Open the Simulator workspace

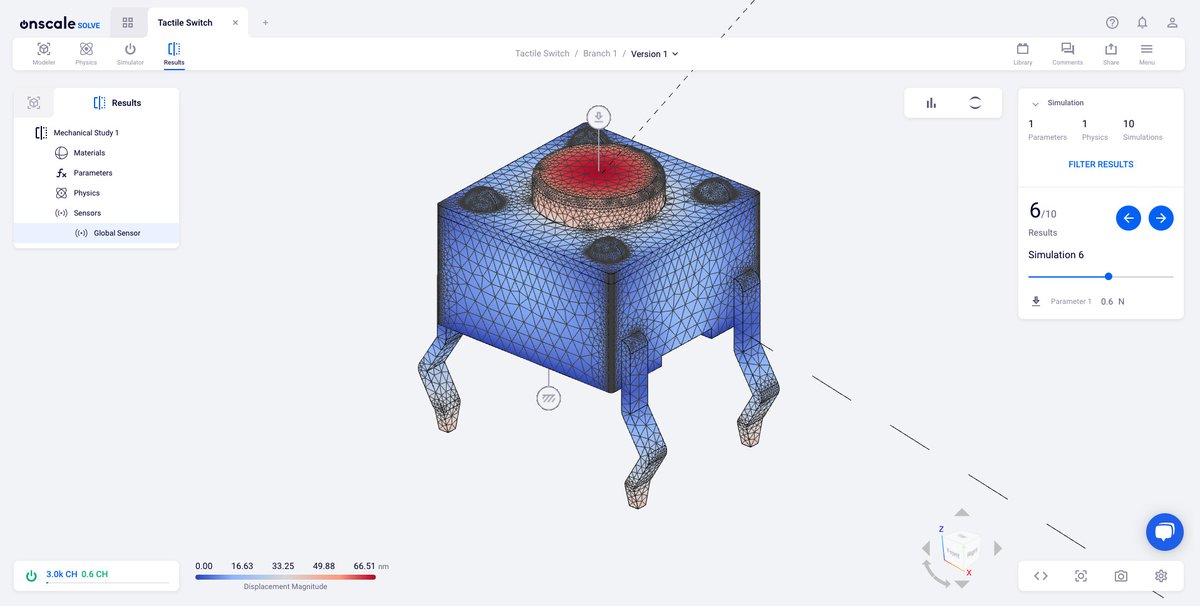(x=130, y=53)
